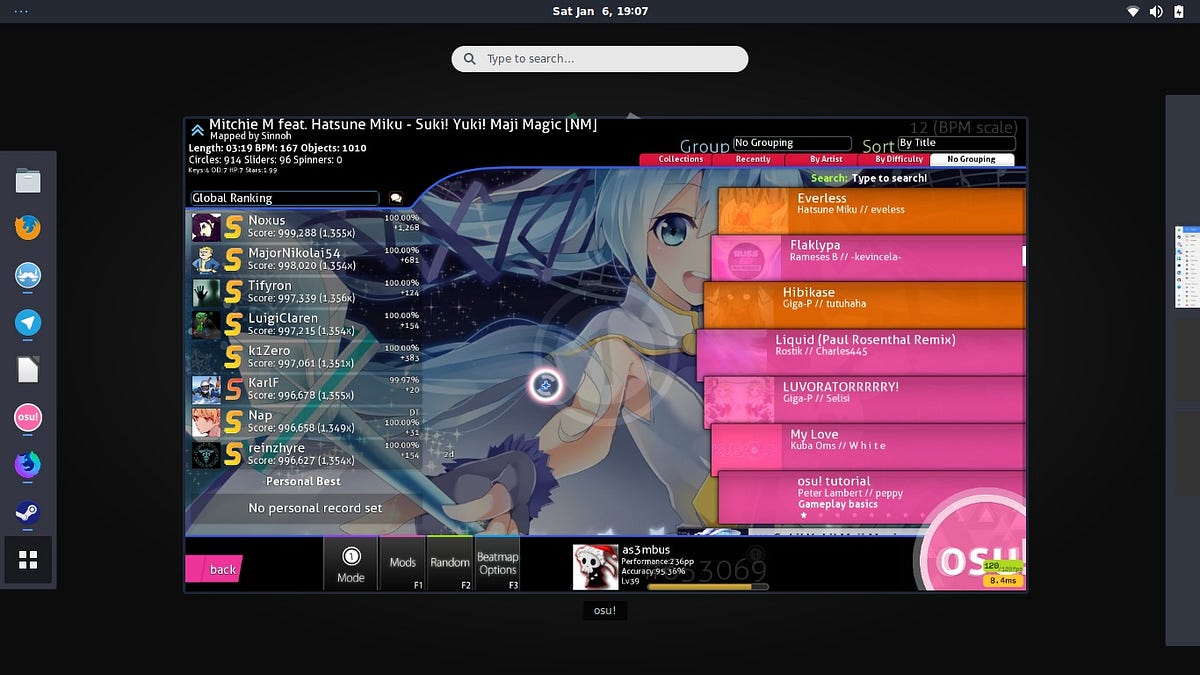Show all applications grid
Screen dimensions: 1200x675
coord(28,560)
